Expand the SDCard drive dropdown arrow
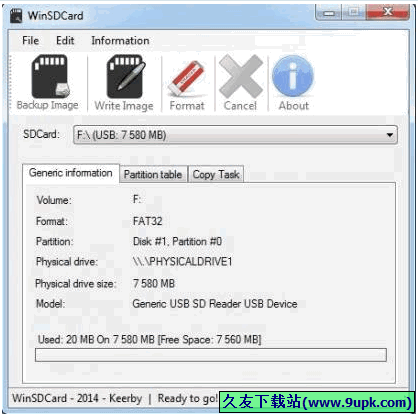Screen dimensions: 418x416 tap(389, 135)
